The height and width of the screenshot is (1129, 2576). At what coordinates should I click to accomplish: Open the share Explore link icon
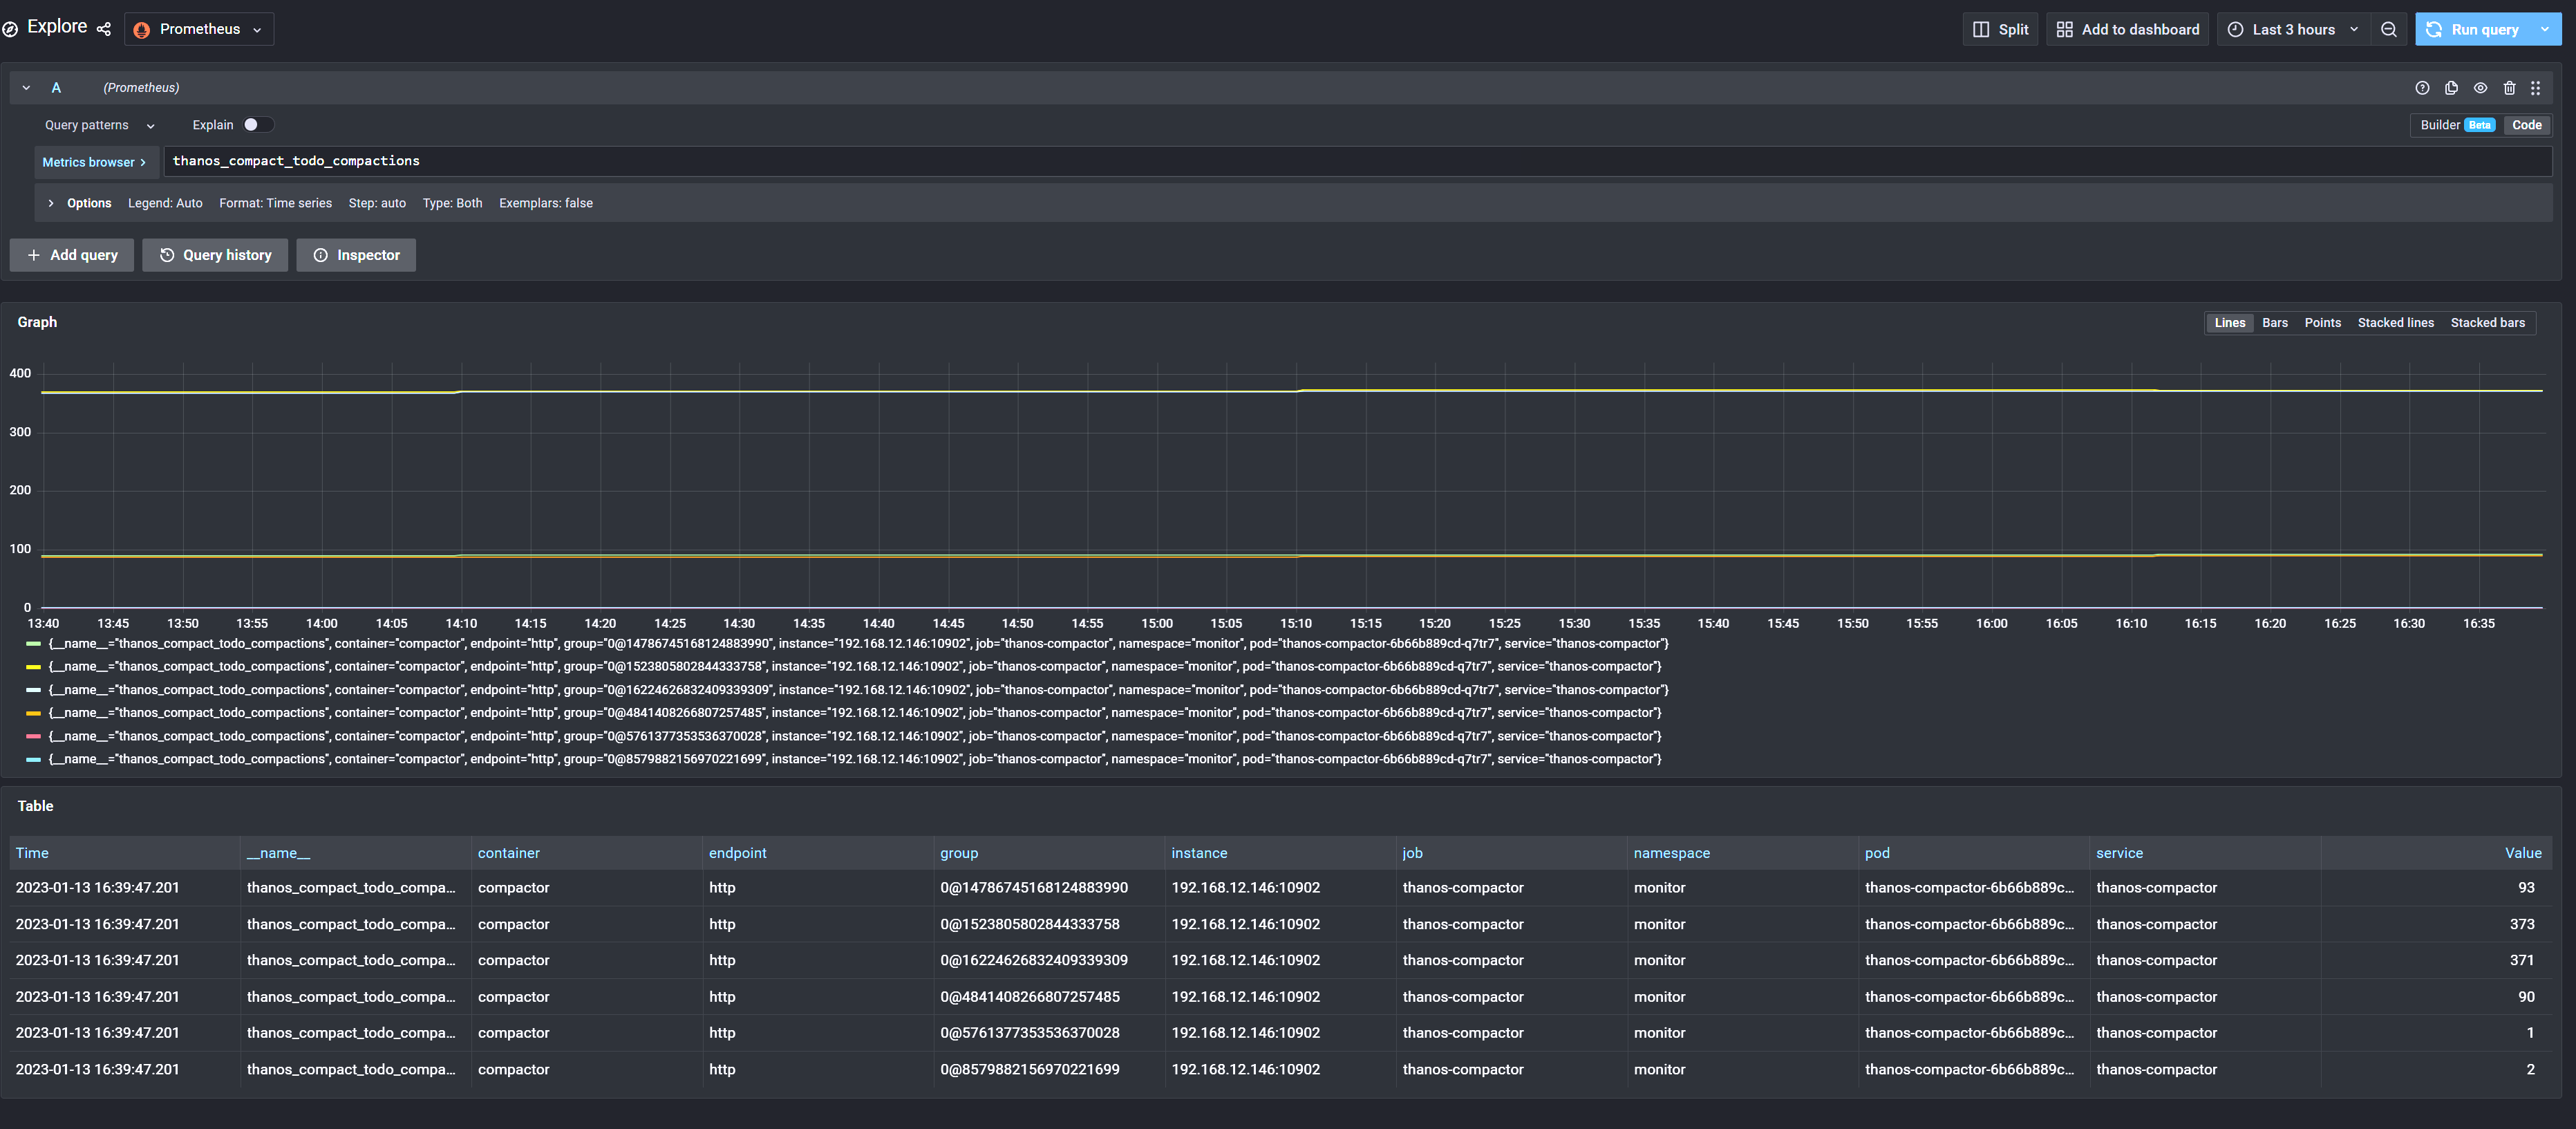[x=103, y=29]
